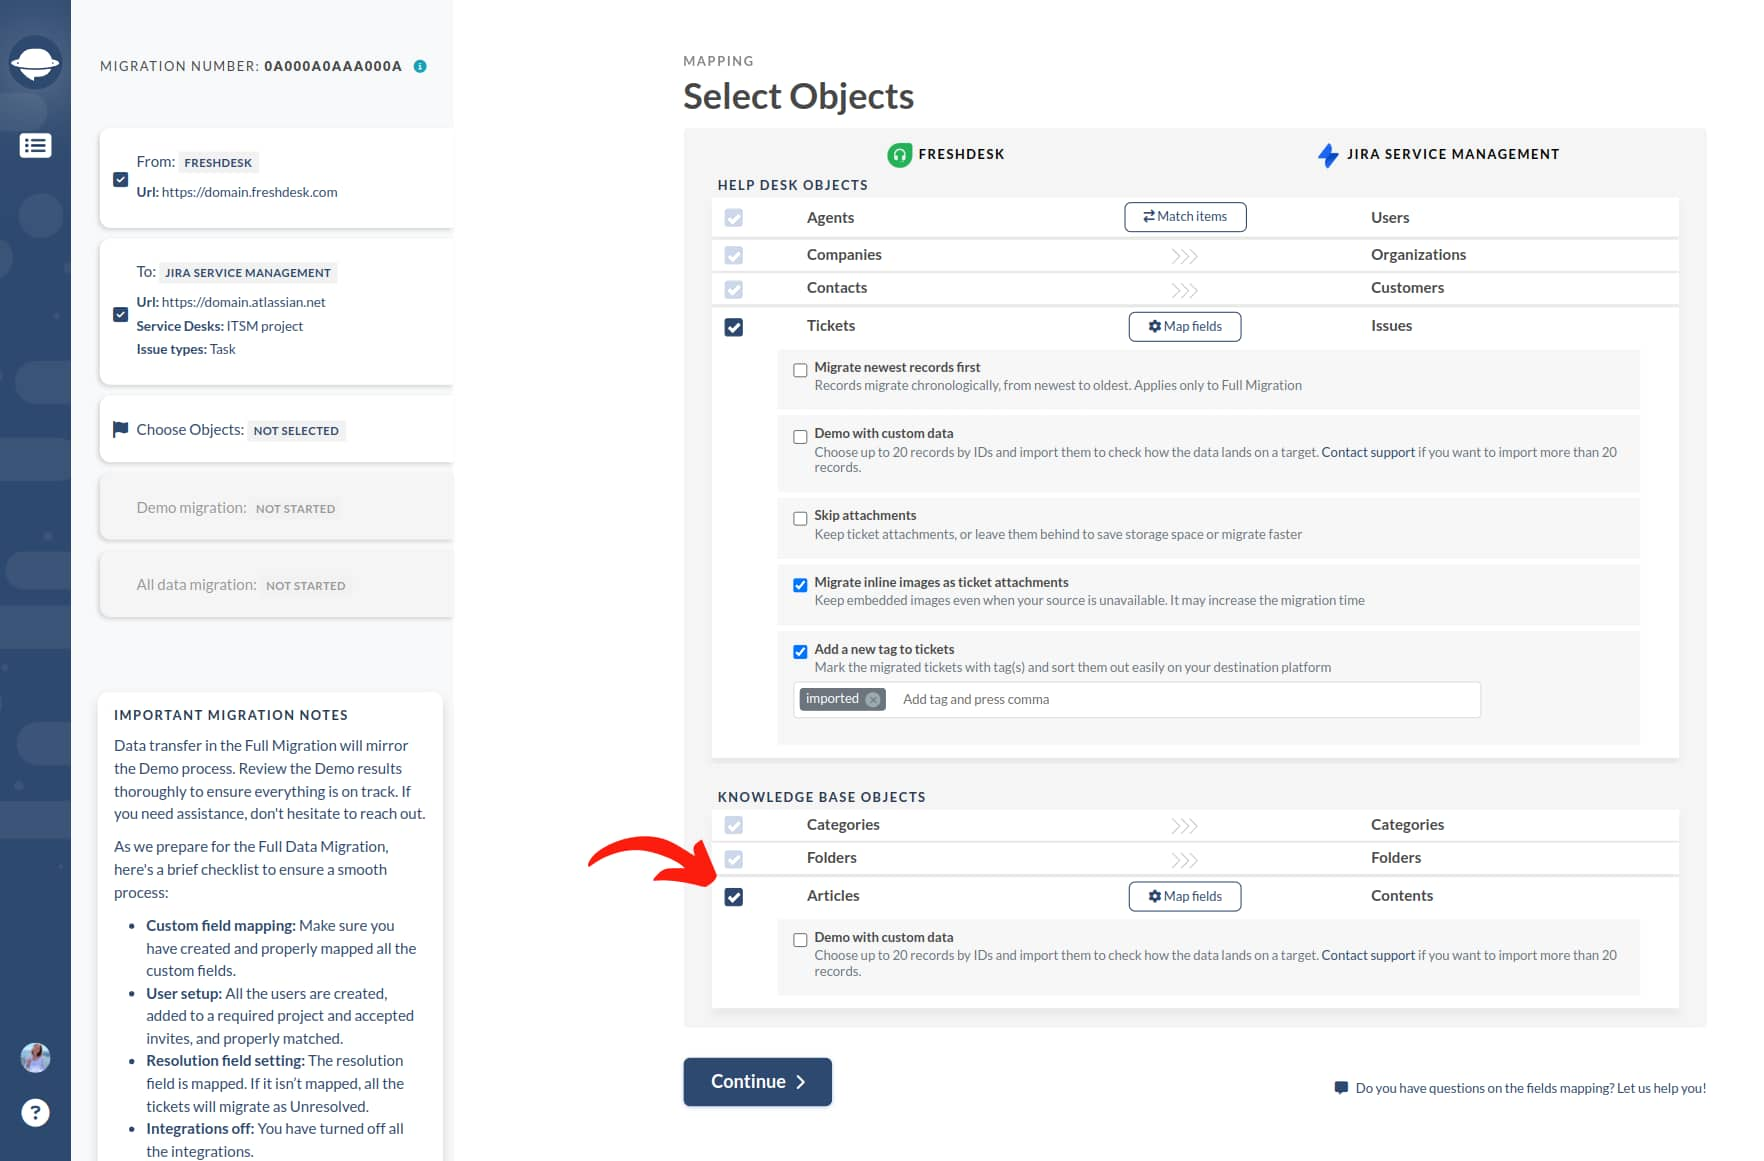
Task: Uncheck the Tickets checkbox
Action: 734,328
